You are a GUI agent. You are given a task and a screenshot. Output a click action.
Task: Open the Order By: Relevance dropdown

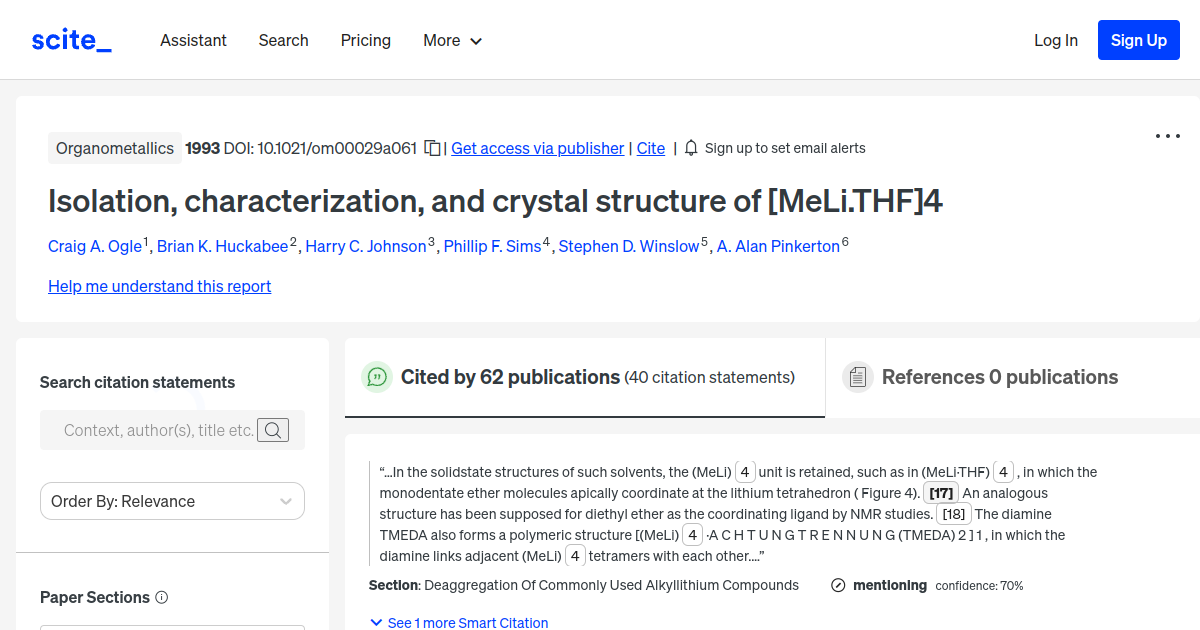172,501
